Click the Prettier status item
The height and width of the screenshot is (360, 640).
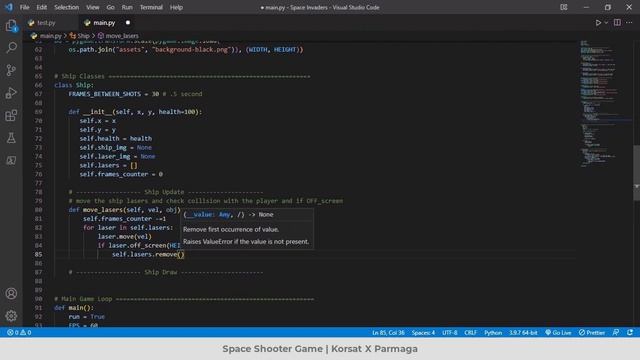tap(592, 333)
